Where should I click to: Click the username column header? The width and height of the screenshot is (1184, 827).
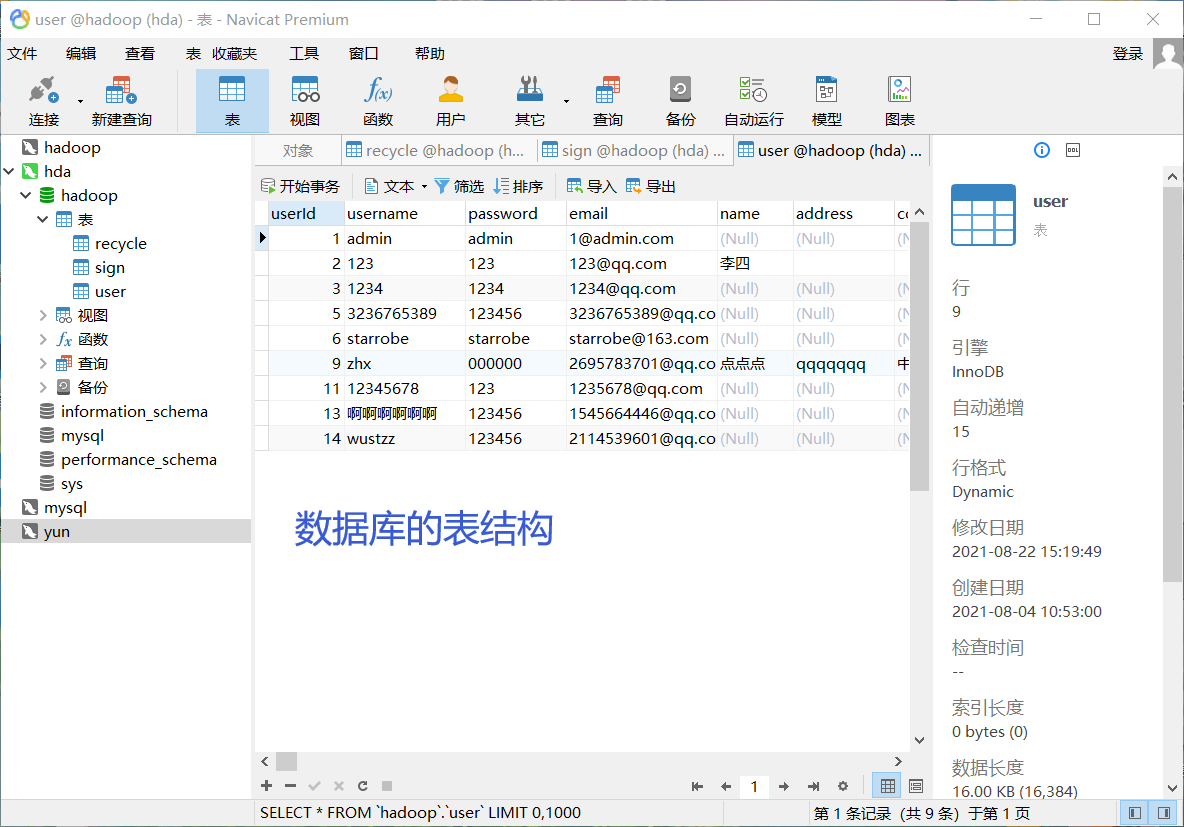[405, 214]
